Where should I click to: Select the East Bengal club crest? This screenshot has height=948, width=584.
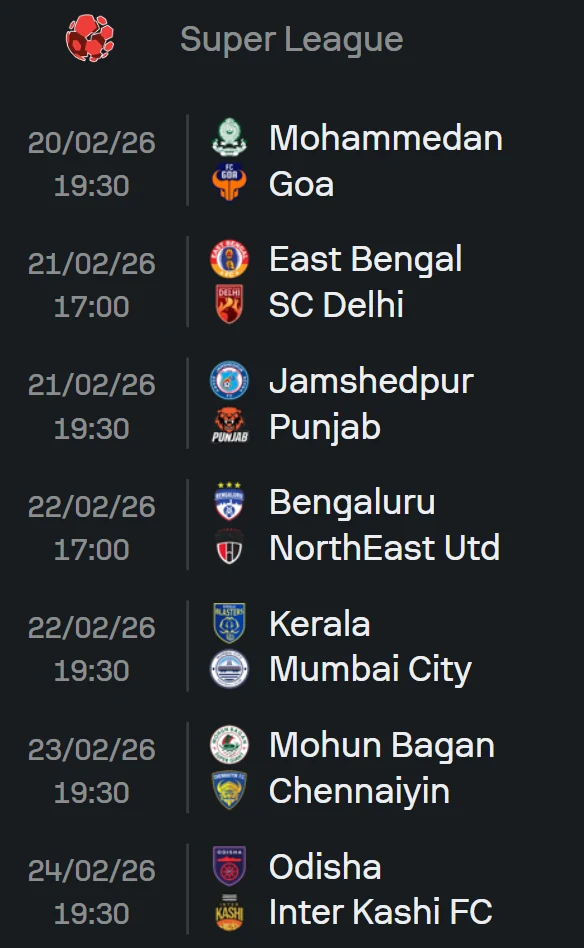(228, 258)
